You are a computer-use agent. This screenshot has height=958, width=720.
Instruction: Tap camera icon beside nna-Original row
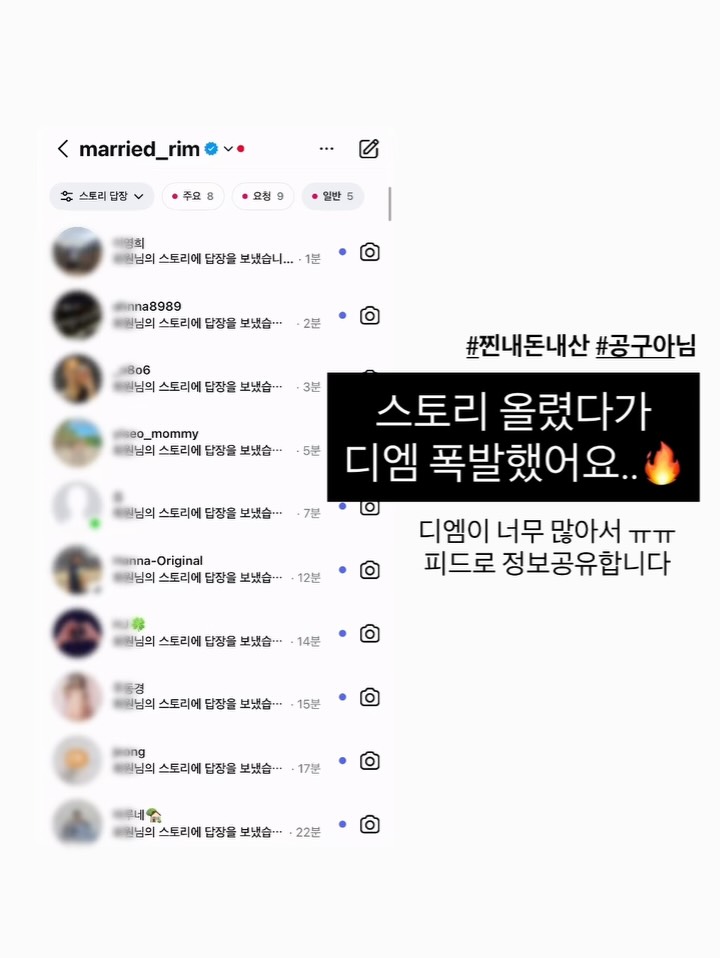click(x=369, y=570)
